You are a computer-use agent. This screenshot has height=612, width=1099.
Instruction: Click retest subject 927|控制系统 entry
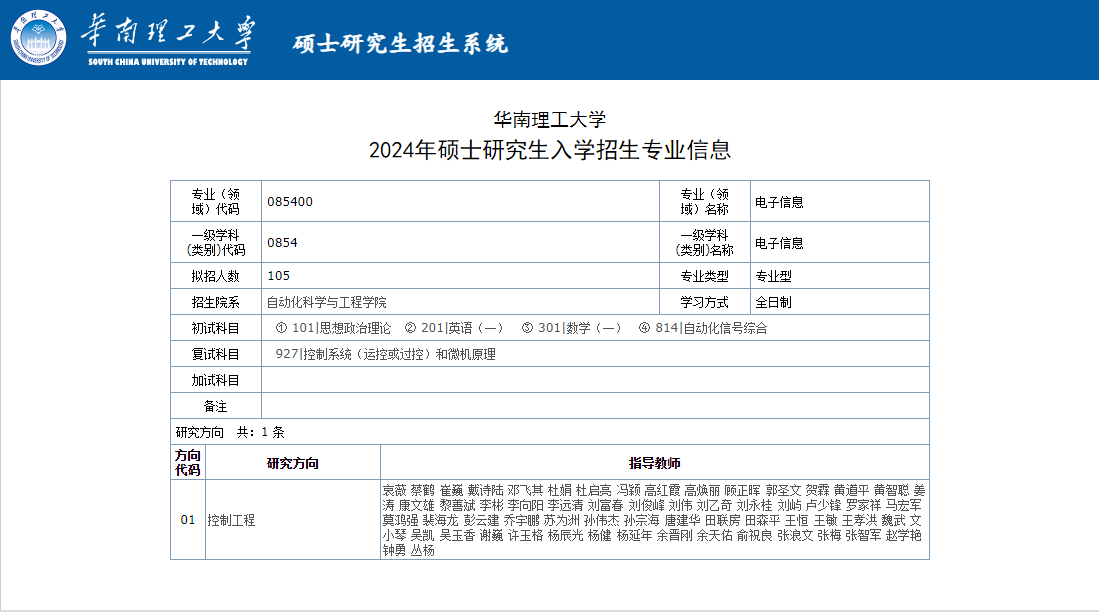coord(385,354)
